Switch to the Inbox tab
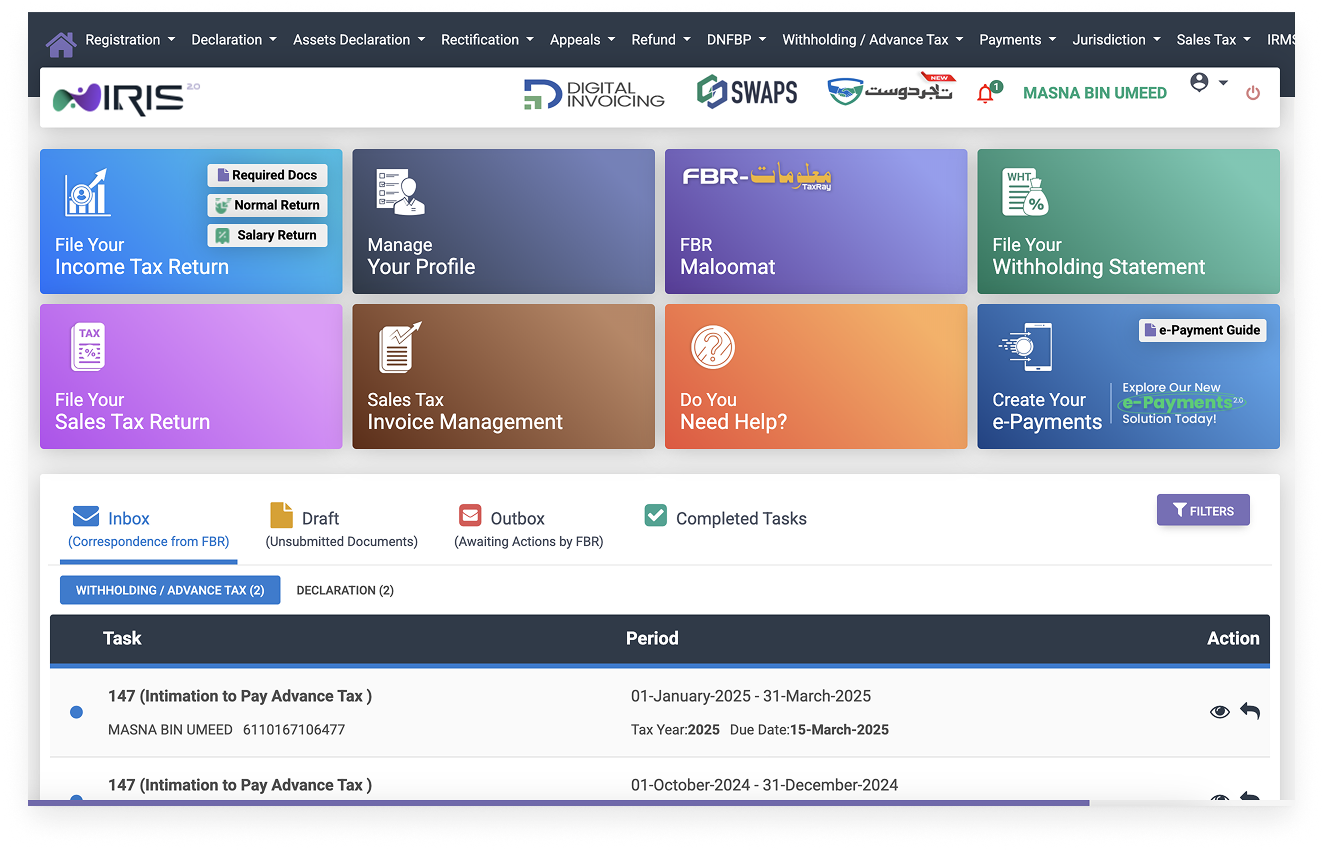The image size is (1323, 850). 148,529
